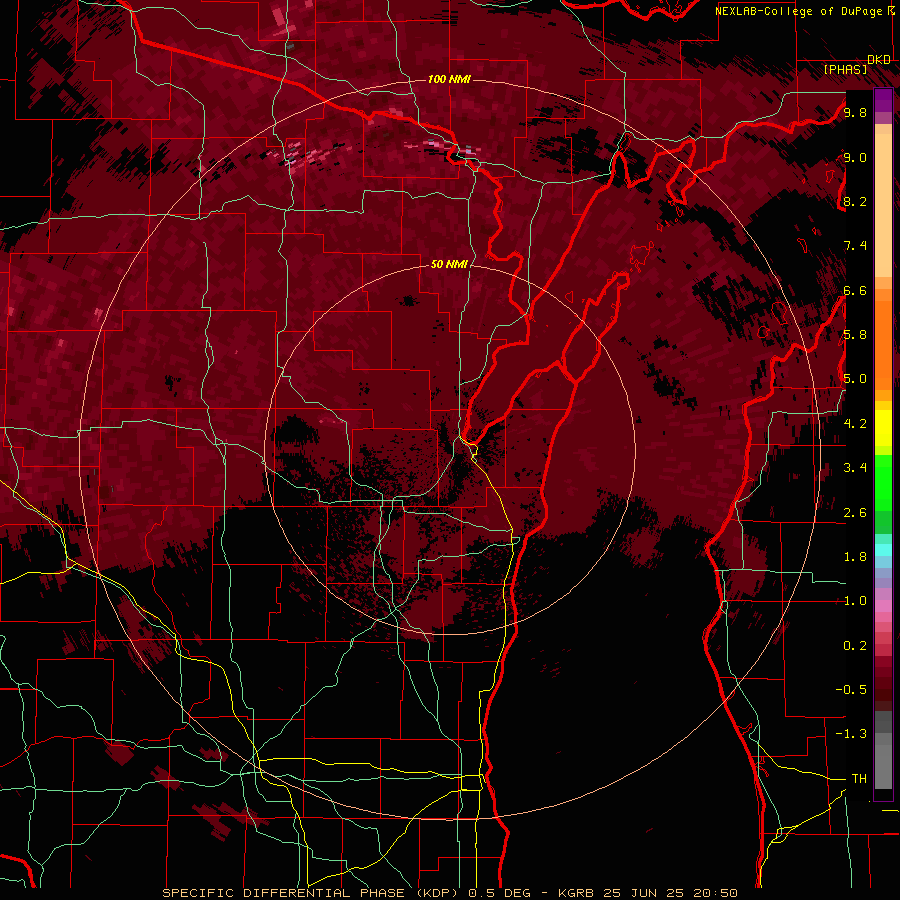Image resolution: width=900 pixels, height=900 pixels.
Task: Click the 4.2 scale value
Action: 855,424
